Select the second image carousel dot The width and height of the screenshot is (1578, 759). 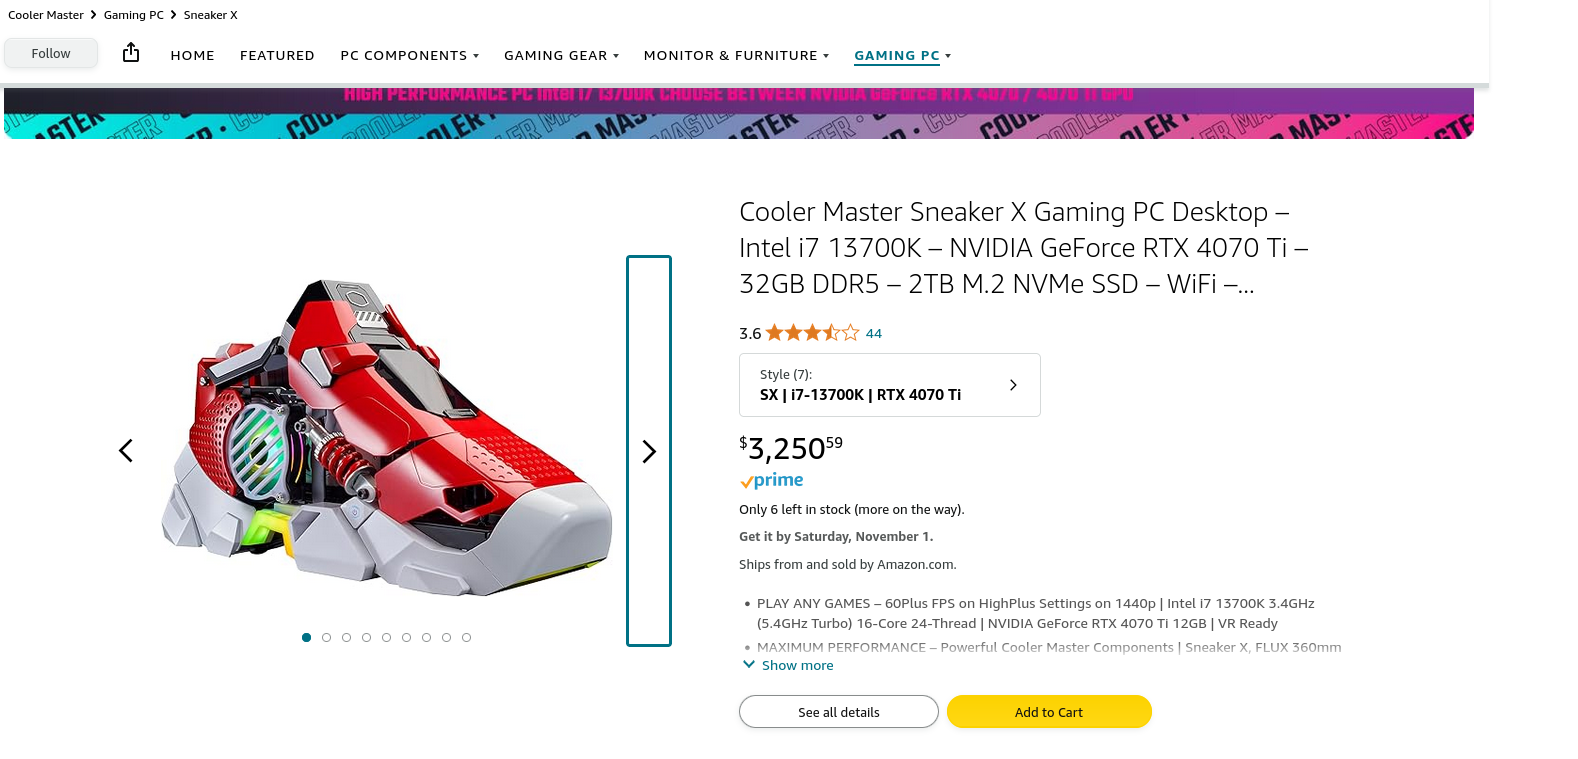click(326, 637)
